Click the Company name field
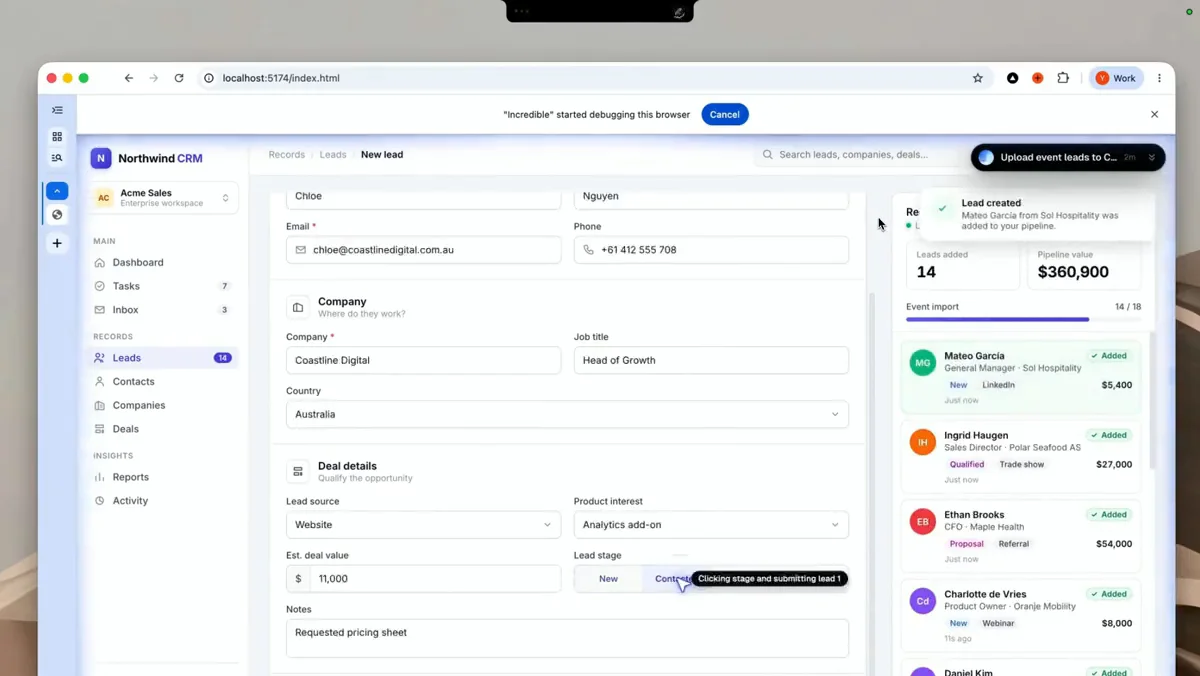1200x676 pixels. pos(424,360)
